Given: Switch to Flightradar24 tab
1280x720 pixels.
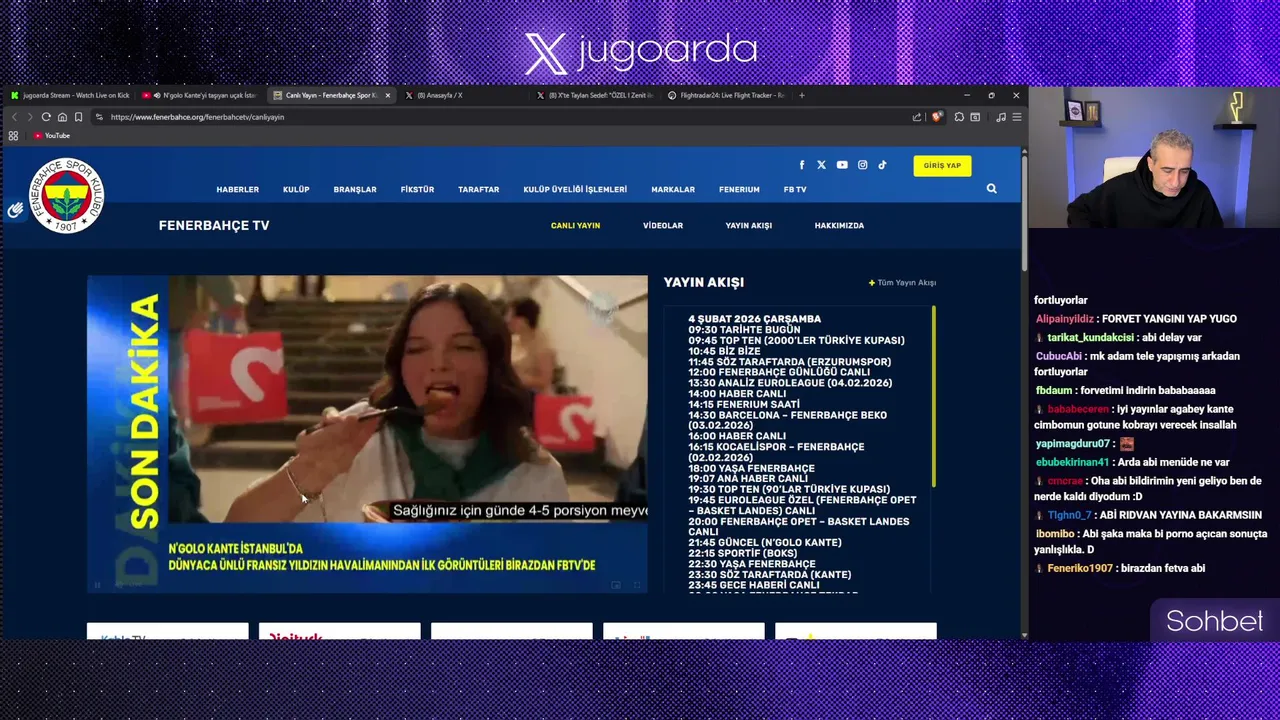Looking at the screenshot, I should [x=727, y=95].
